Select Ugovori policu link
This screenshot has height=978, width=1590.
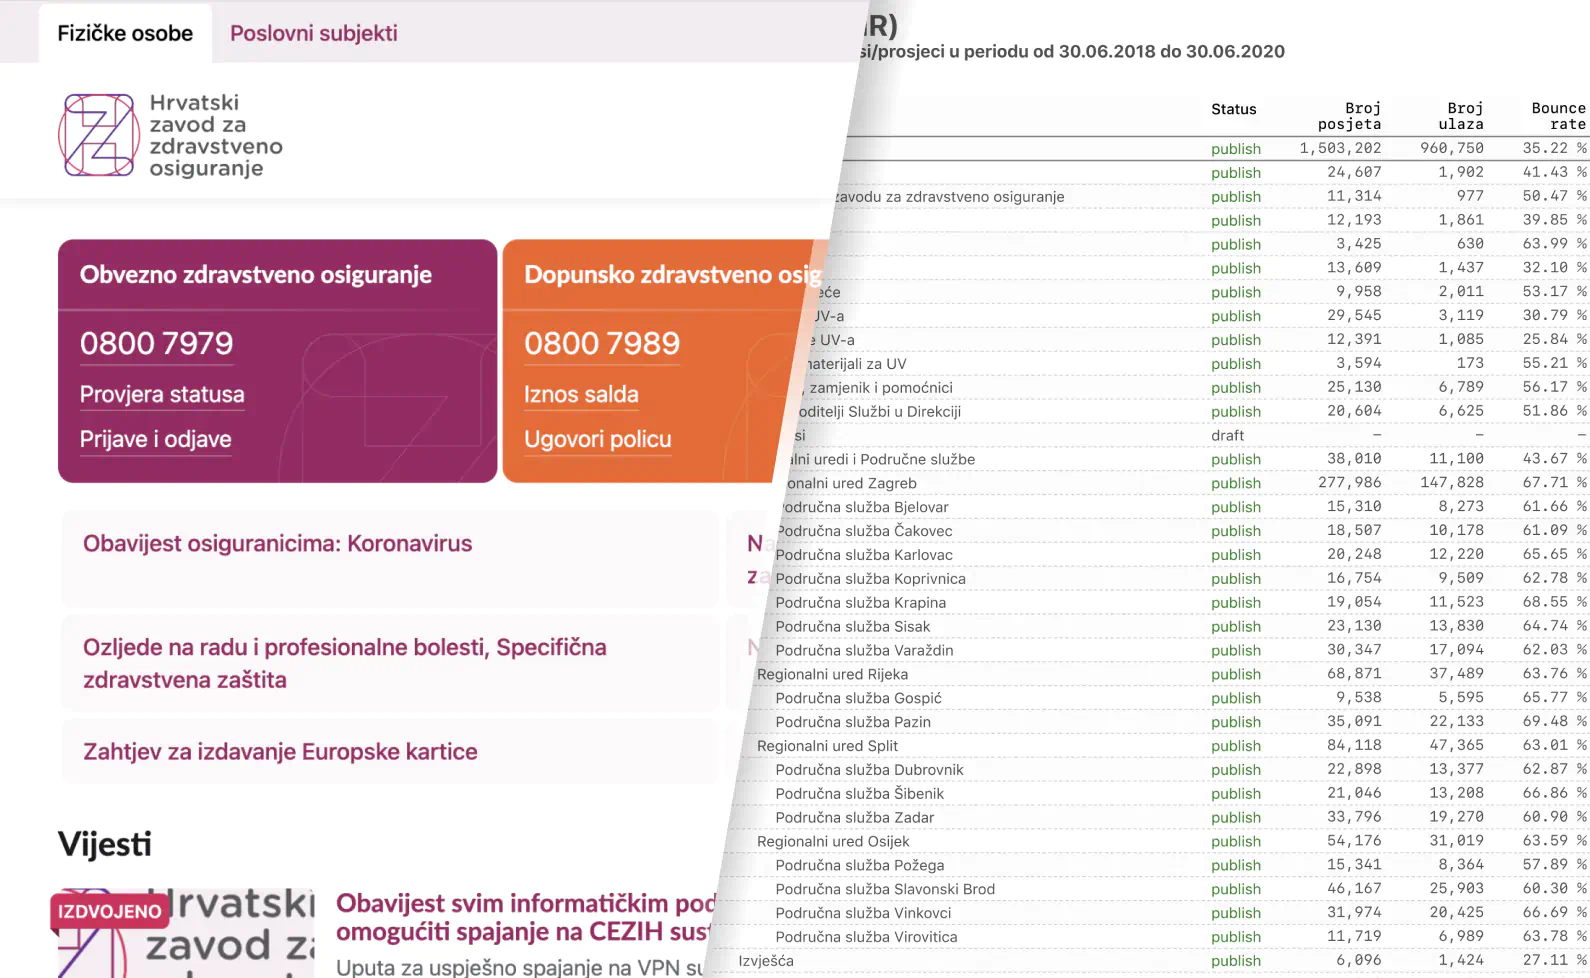(597, 439)
